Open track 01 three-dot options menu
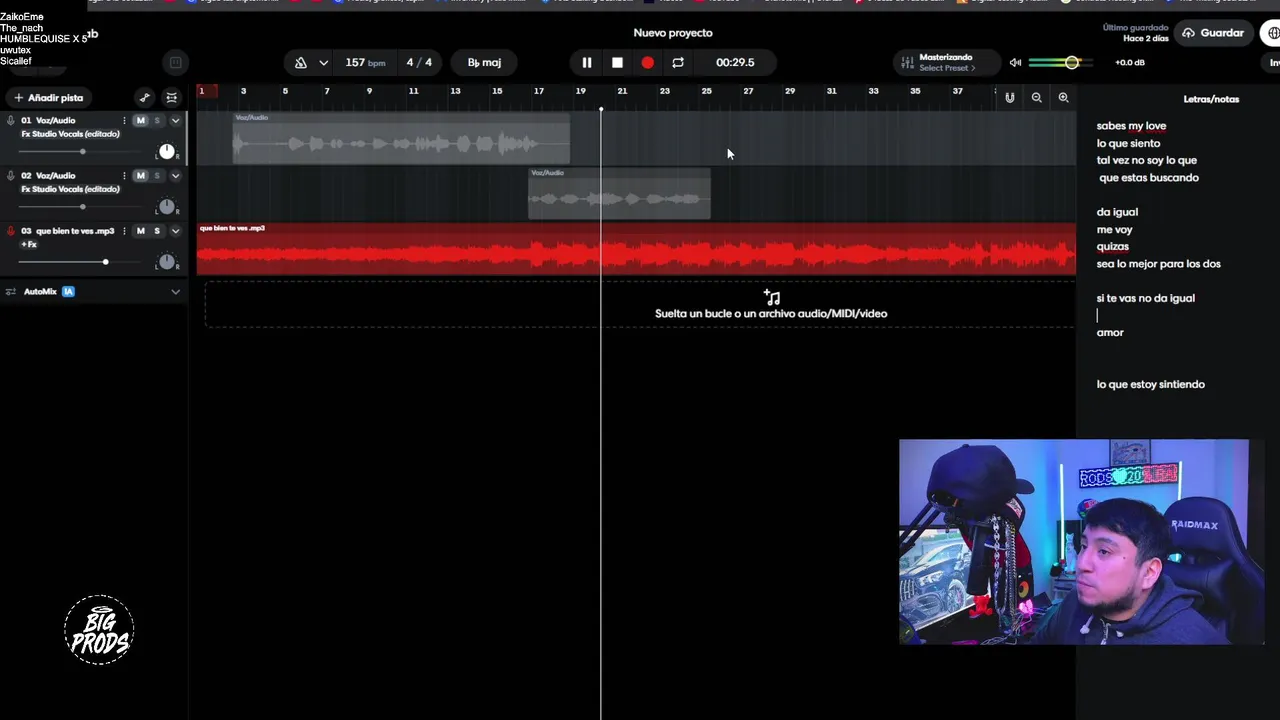This screenshot has width=1280, height=720. click(x=124, y=121)
